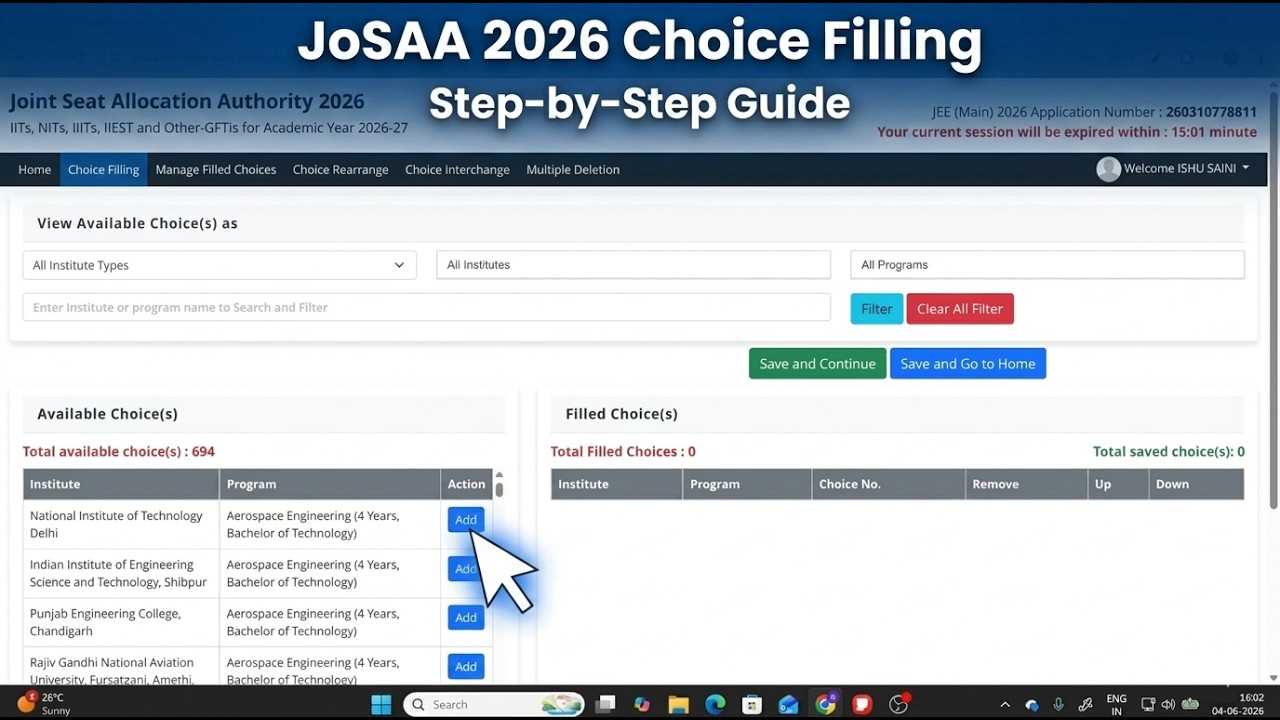
Task: Add Rajiv Gandhi National Aviation University choice
Action: (466, 667)
